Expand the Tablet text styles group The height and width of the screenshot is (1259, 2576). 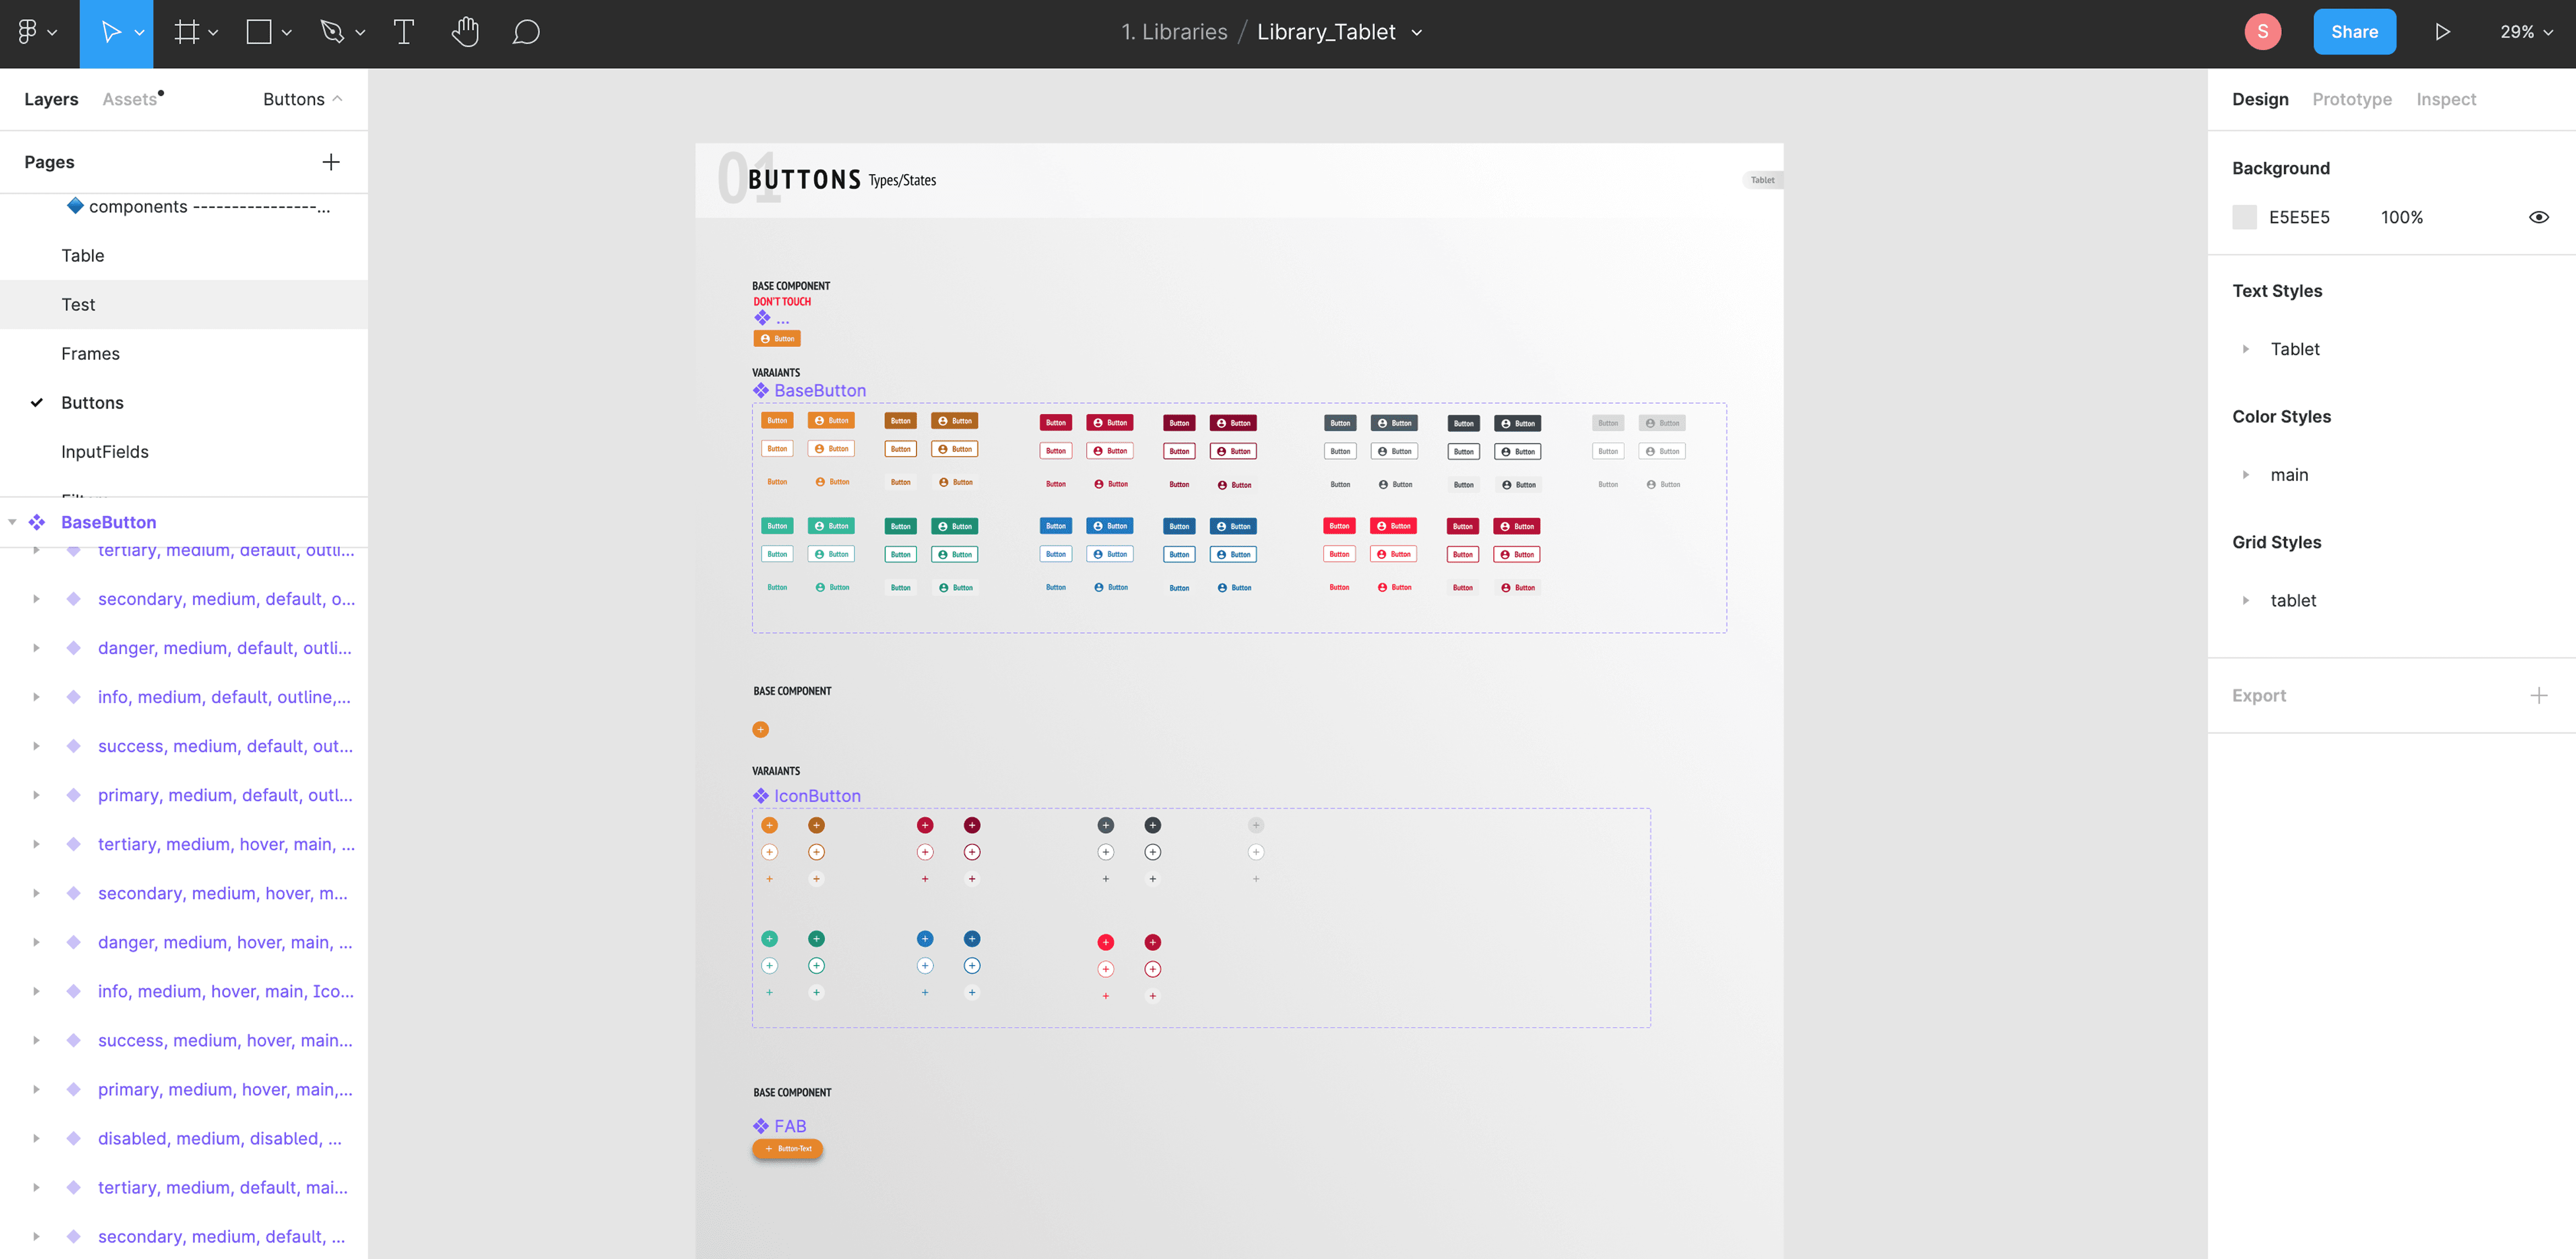pyautogui.click(x=2246, y=349)
